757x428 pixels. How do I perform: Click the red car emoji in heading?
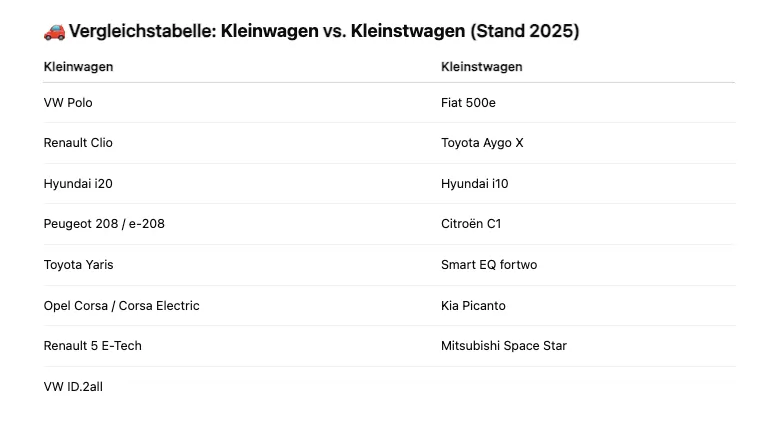pyautogui.click(x=54, y=31)
